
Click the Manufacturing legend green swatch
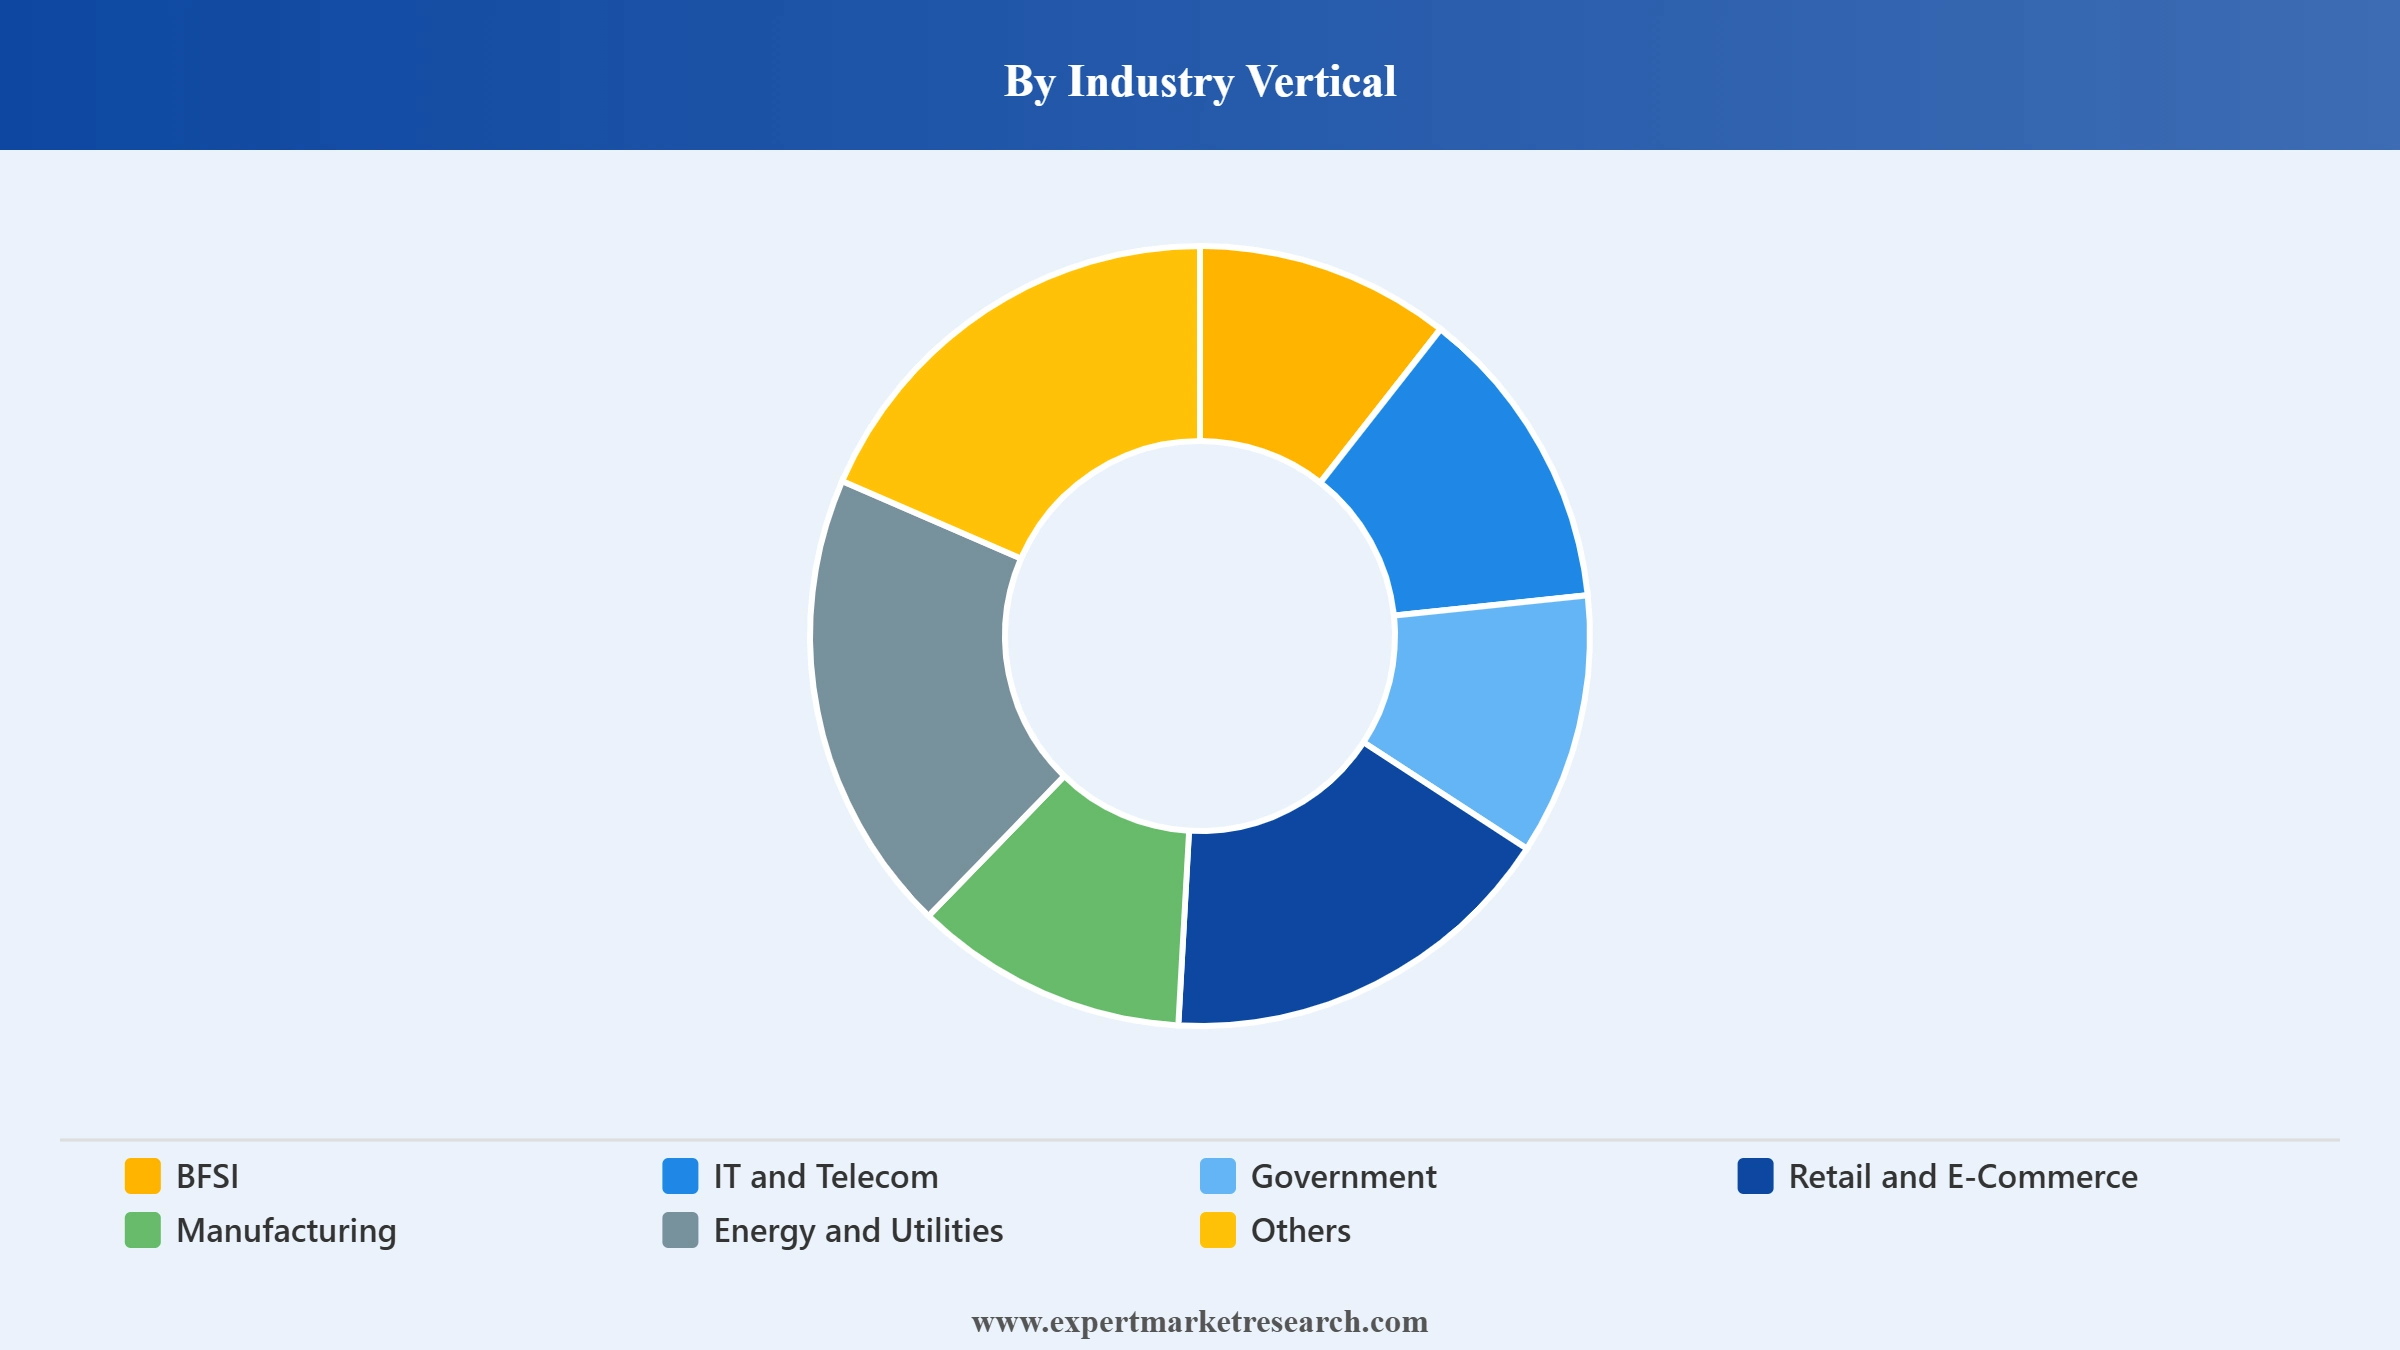142,1230
